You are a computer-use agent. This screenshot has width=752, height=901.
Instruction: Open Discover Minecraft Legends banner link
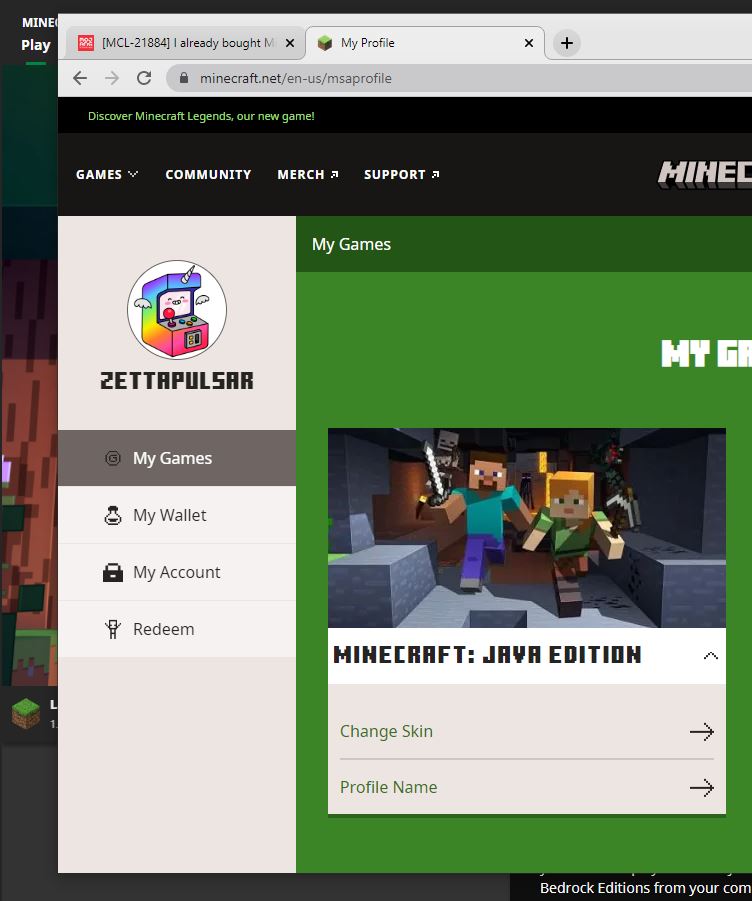click(201, 116)
